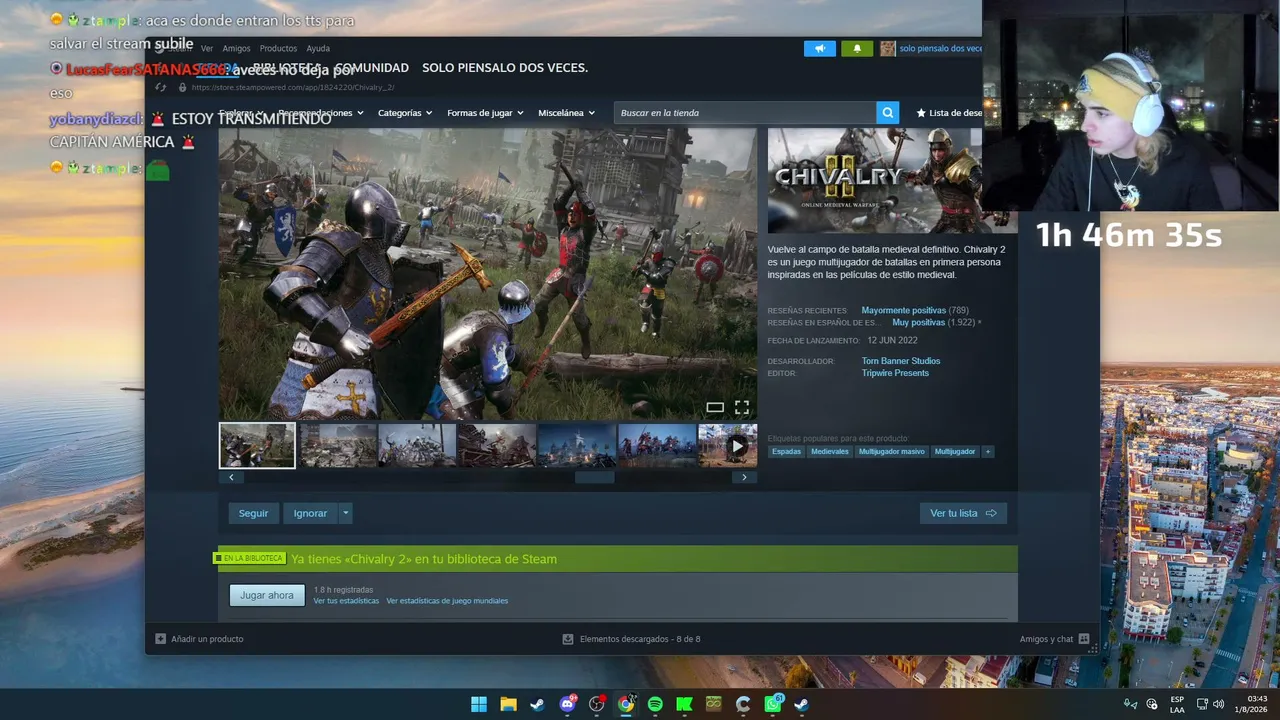Open OBS Studio from the taskbar

(x=597, y=704)
